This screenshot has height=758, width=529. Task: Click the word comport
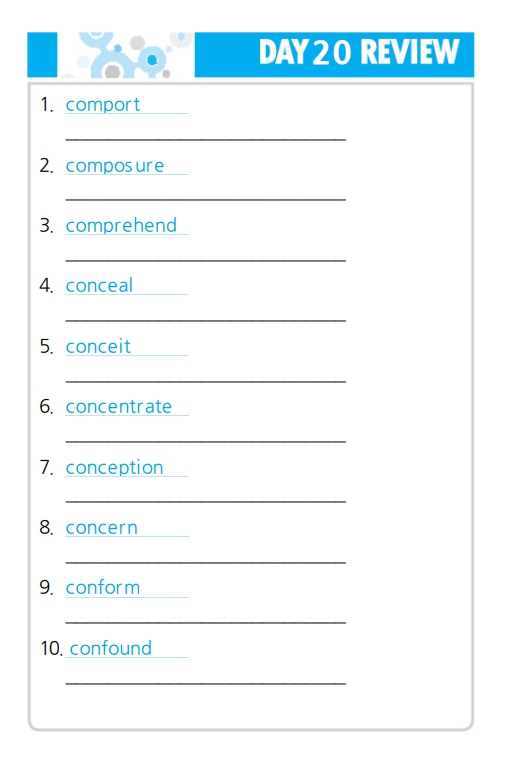(x=103, y=105)
